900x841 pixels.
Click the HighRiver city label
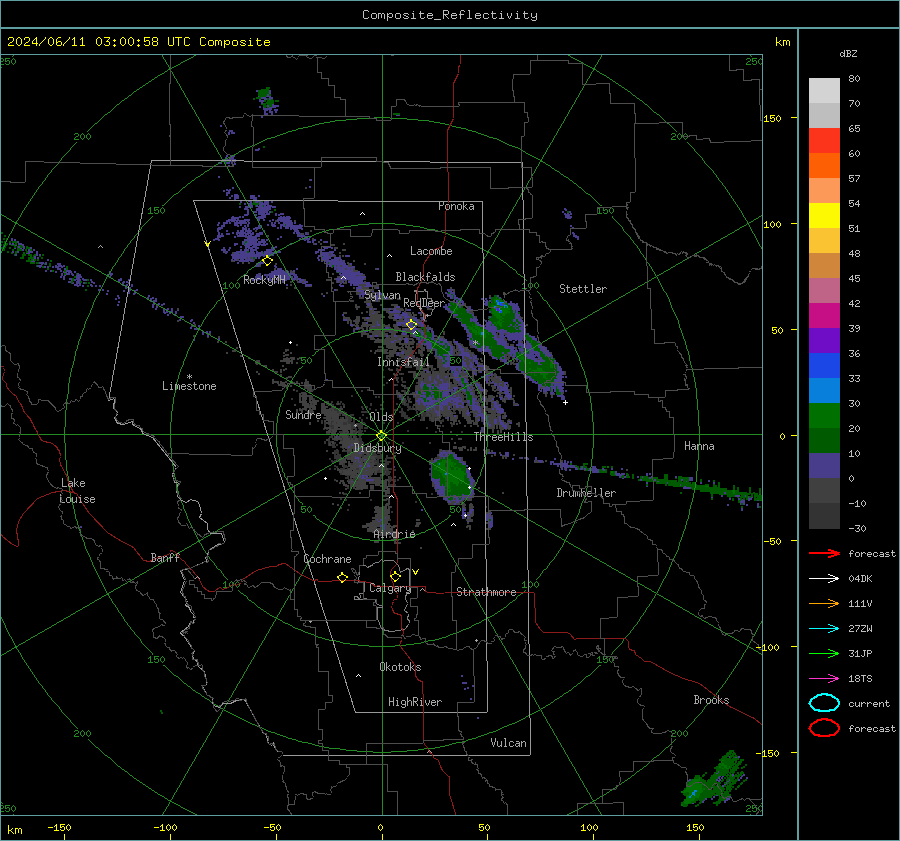click(x=415, y=702)
